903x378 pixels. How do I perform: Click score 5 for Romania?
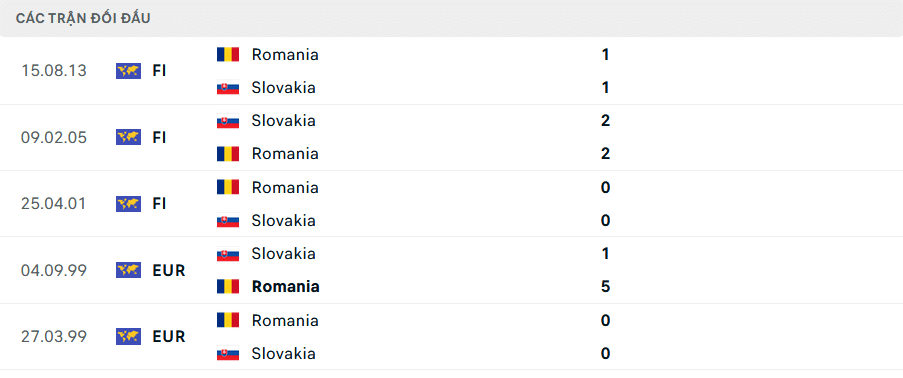605,286
